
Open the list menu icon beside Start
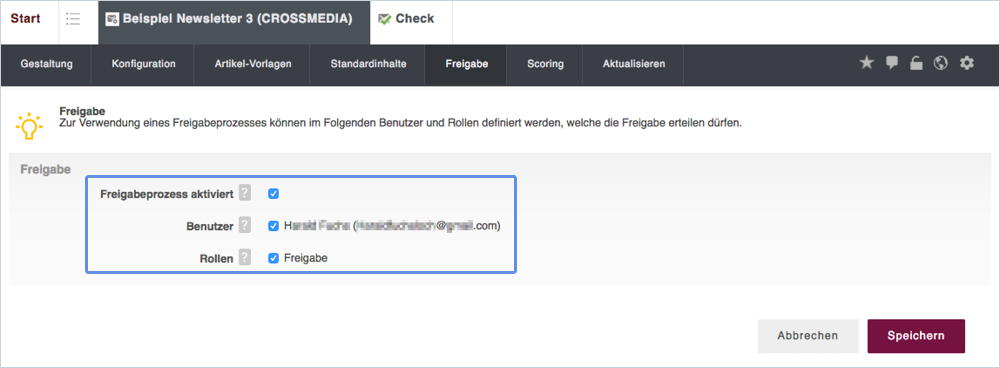pyautogui.click(x=73, y=19)
